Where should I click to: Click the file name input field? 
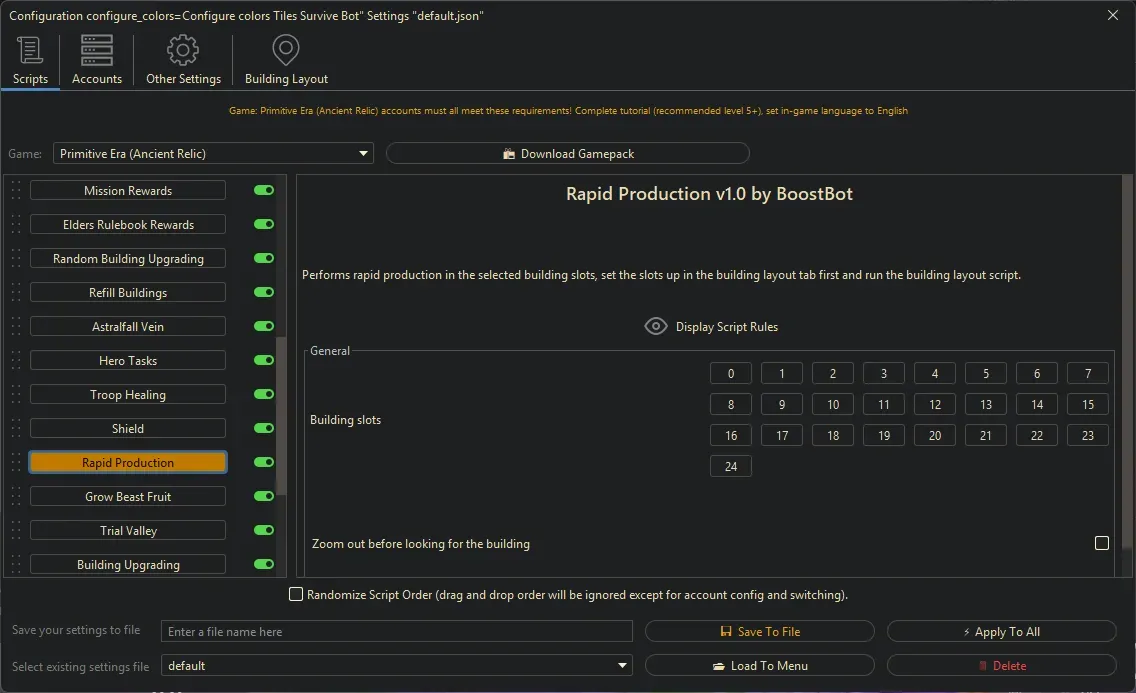(395, 631)
